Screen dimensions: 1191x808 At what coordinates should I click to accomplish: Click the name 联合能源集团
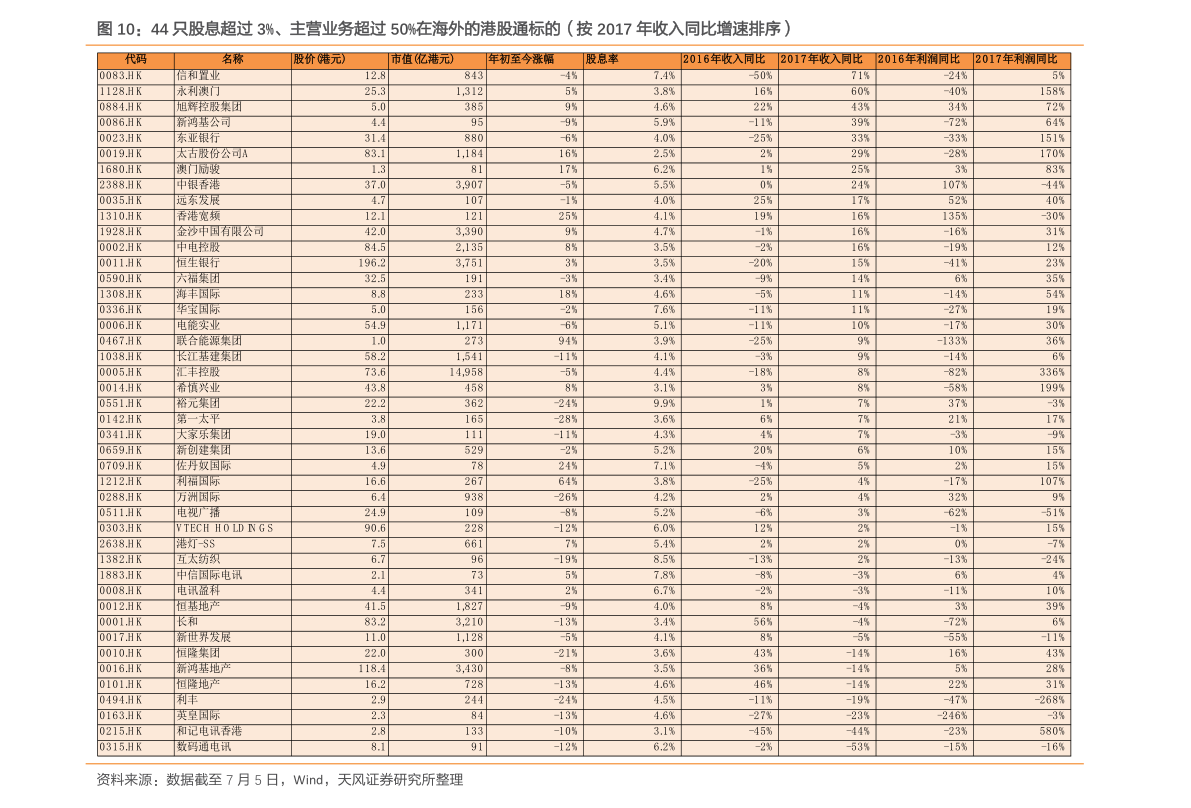(209, 341)
